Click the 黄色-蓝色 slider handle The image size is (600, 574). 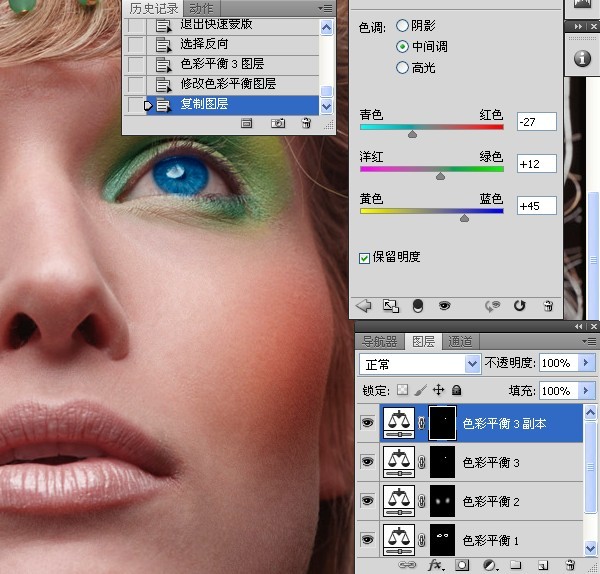coord(464,218)
